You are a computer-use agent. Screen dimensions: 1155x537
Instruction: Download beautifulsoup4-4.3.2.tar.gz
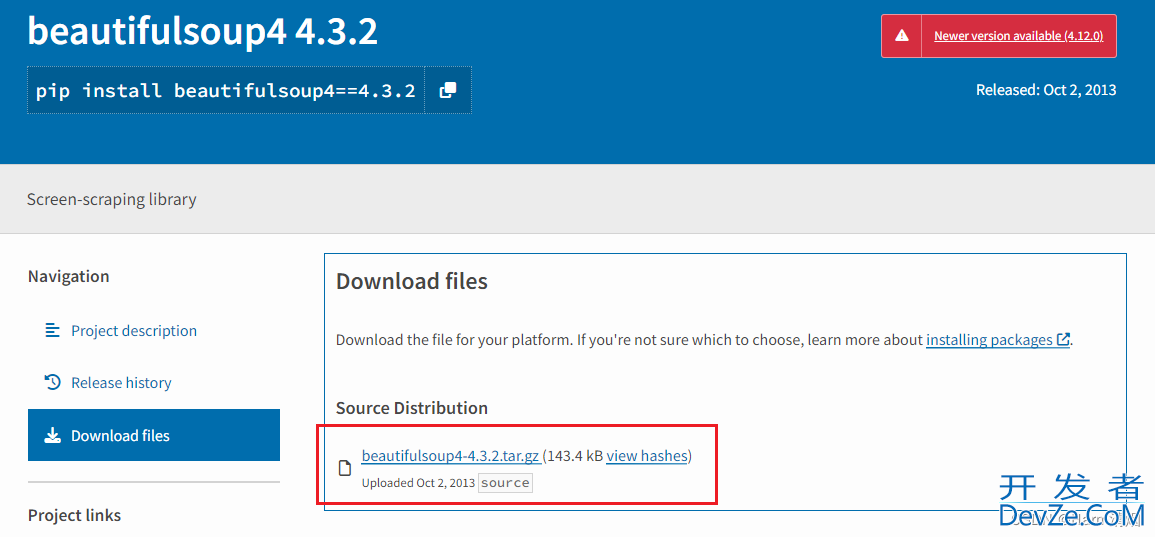pos(452,456)
